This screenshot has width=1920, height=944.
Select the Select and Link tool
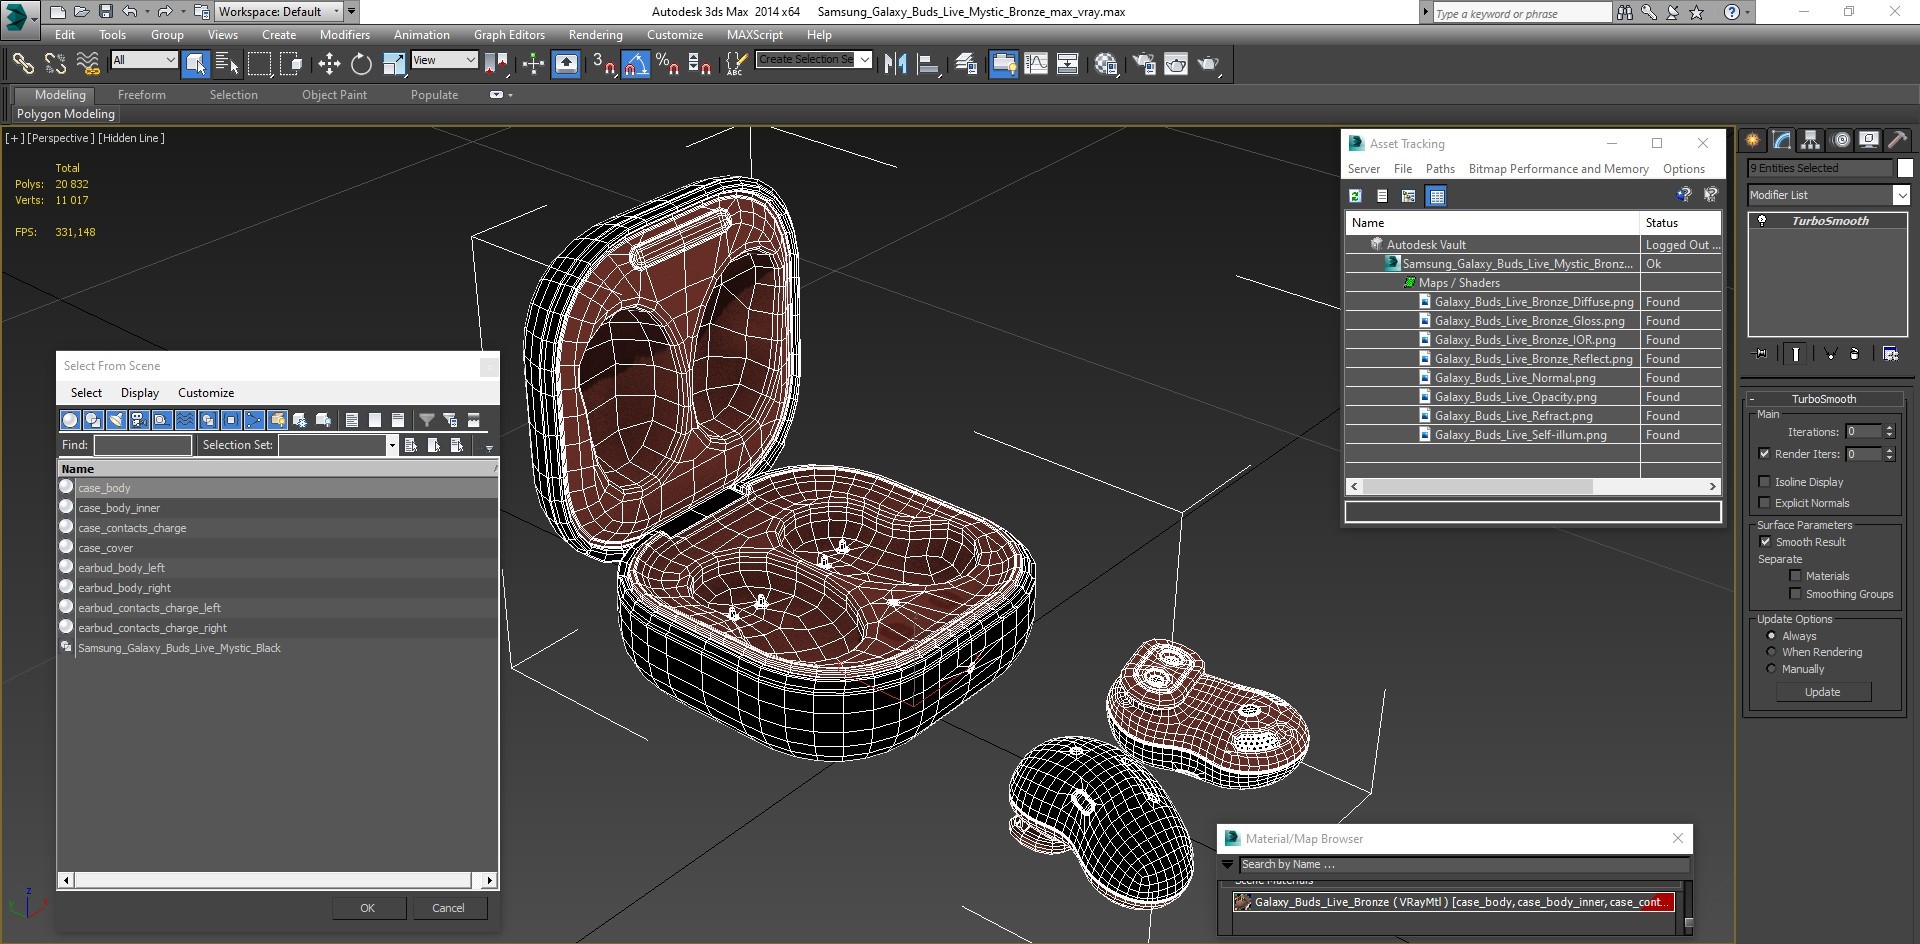point(22,64)
